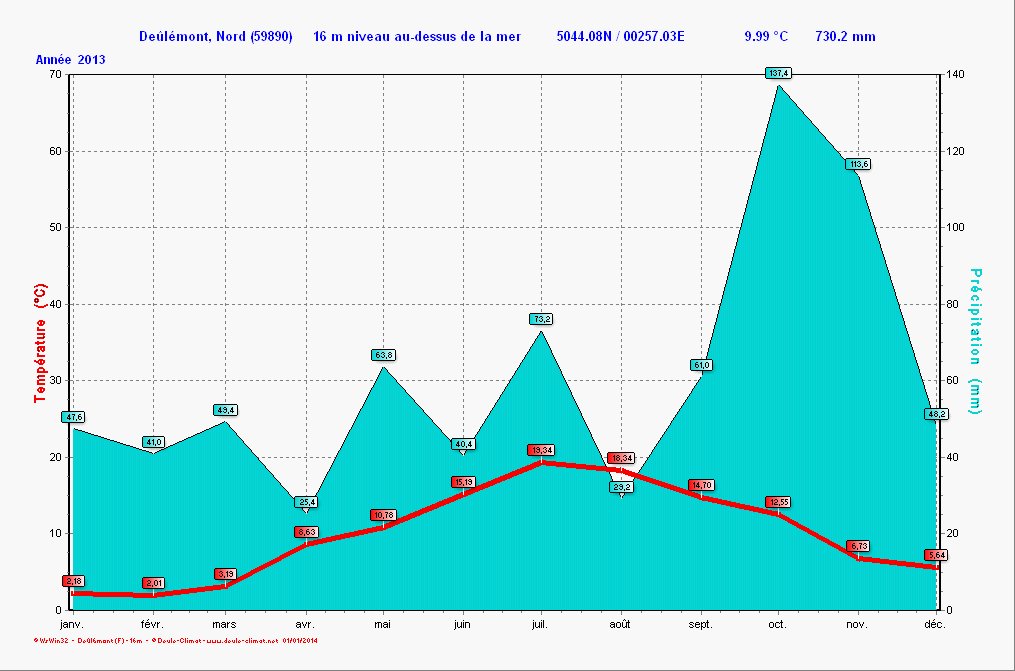Click the cyan 'Précipitation (mm)' axis title
The image size is (1015, 671).
[x=975, y=342]
